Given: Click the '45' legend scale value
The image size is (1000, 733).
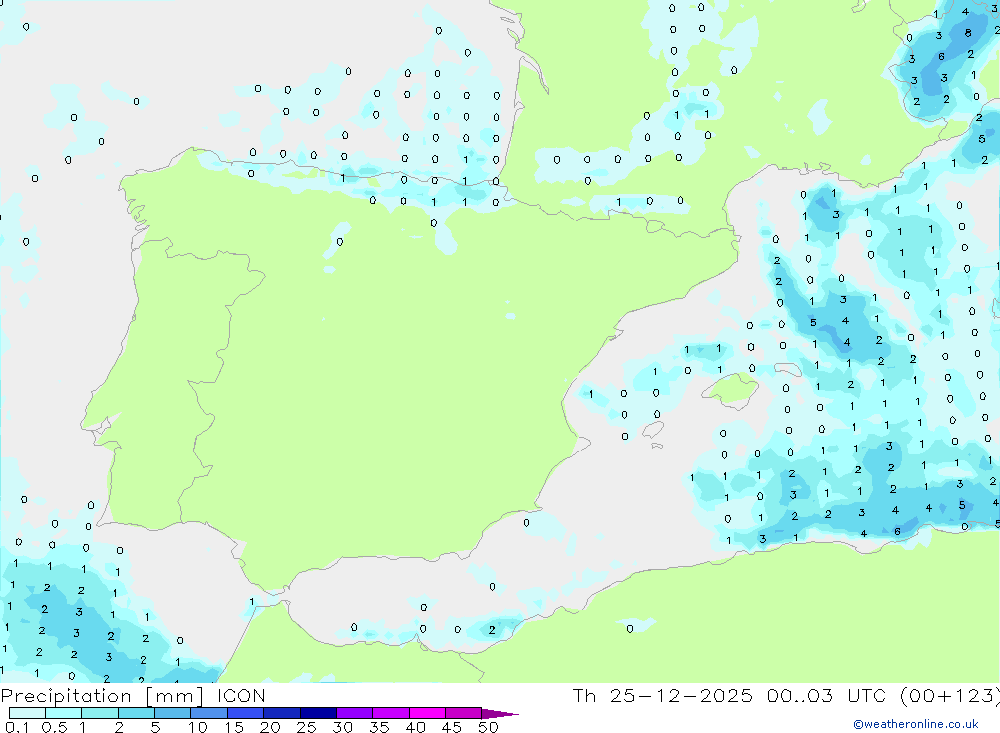Looking at the screenshot, I should pos(452,727).
